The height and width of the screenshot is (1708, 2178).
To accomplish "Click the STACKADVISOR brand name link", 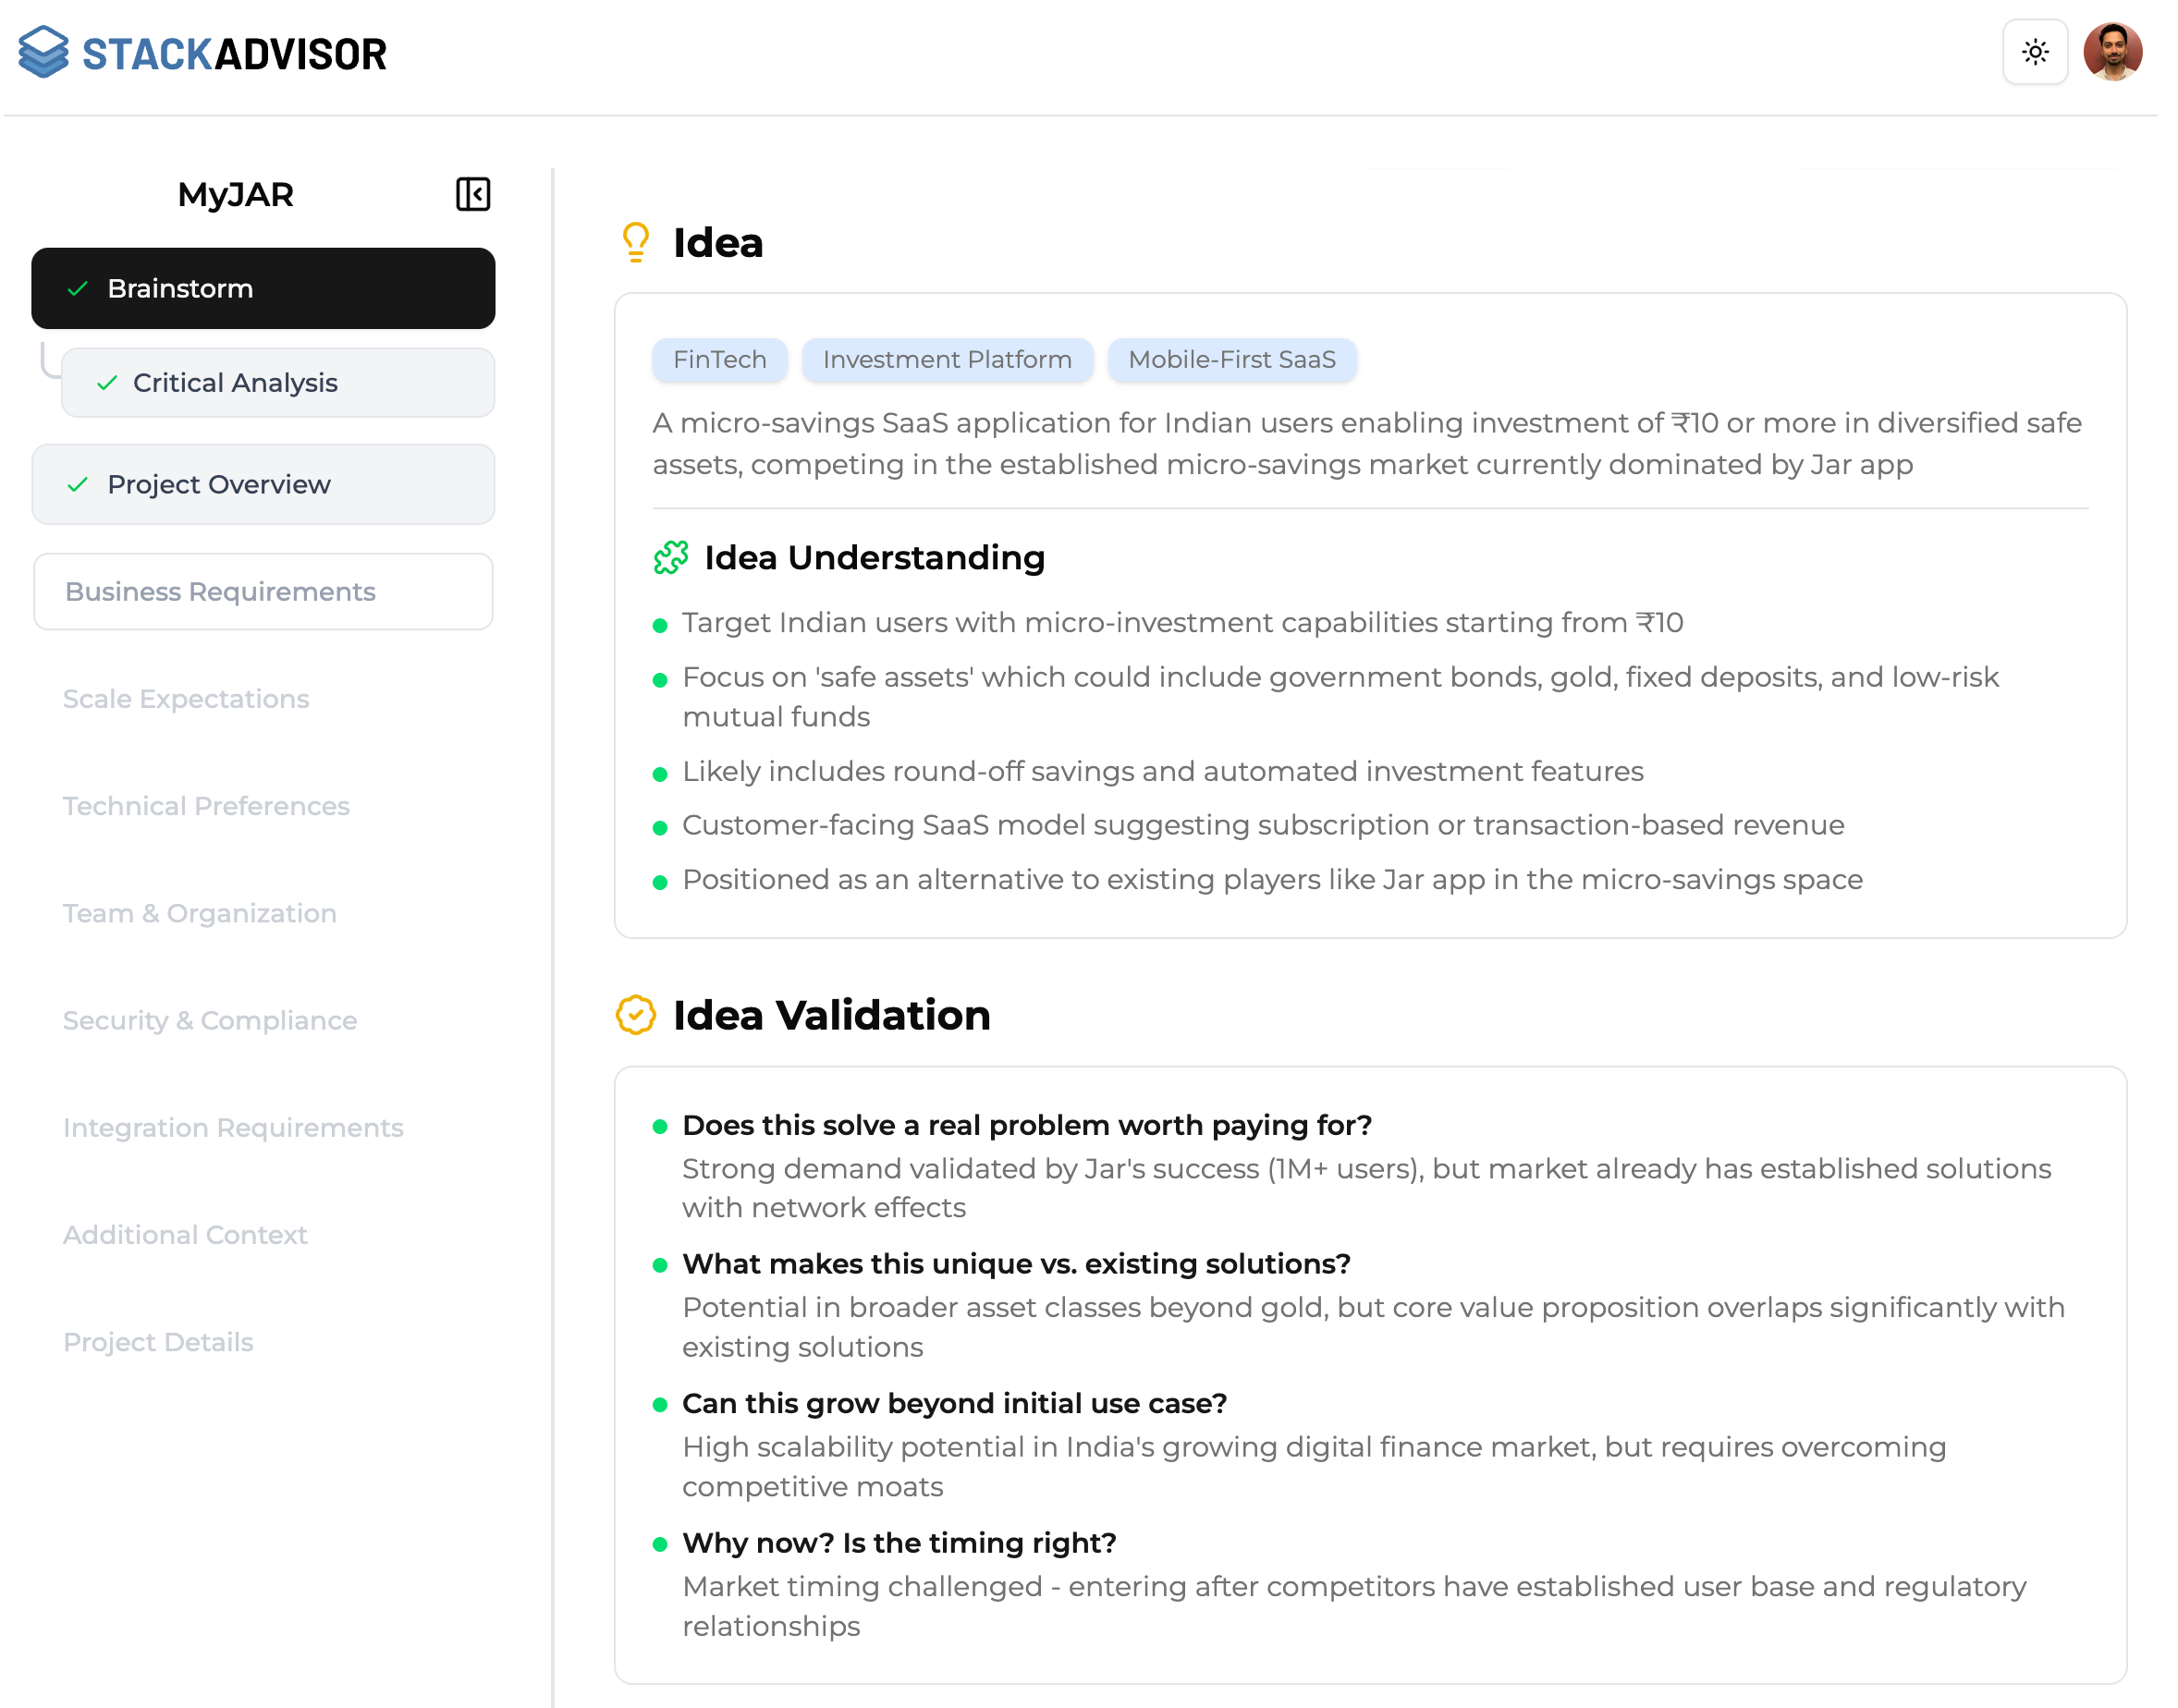I will click(x=234, y=54).
